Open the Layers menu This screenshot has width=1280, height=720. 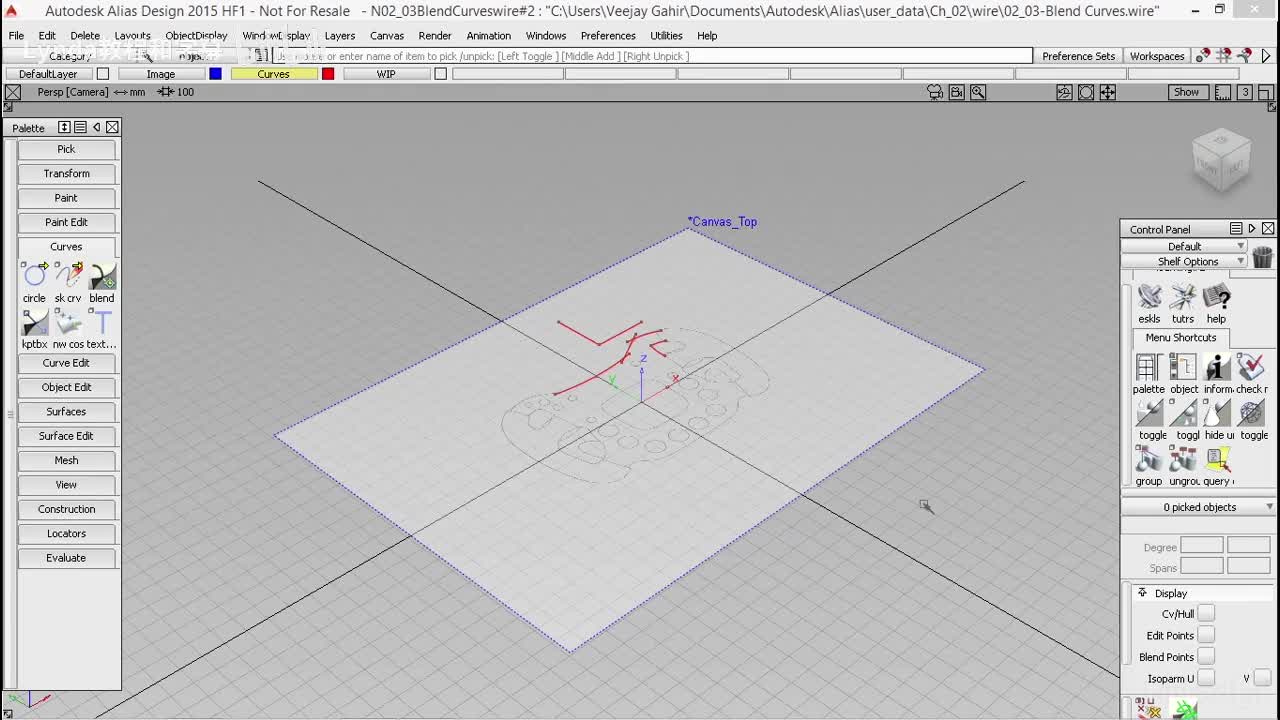[339, 35]
